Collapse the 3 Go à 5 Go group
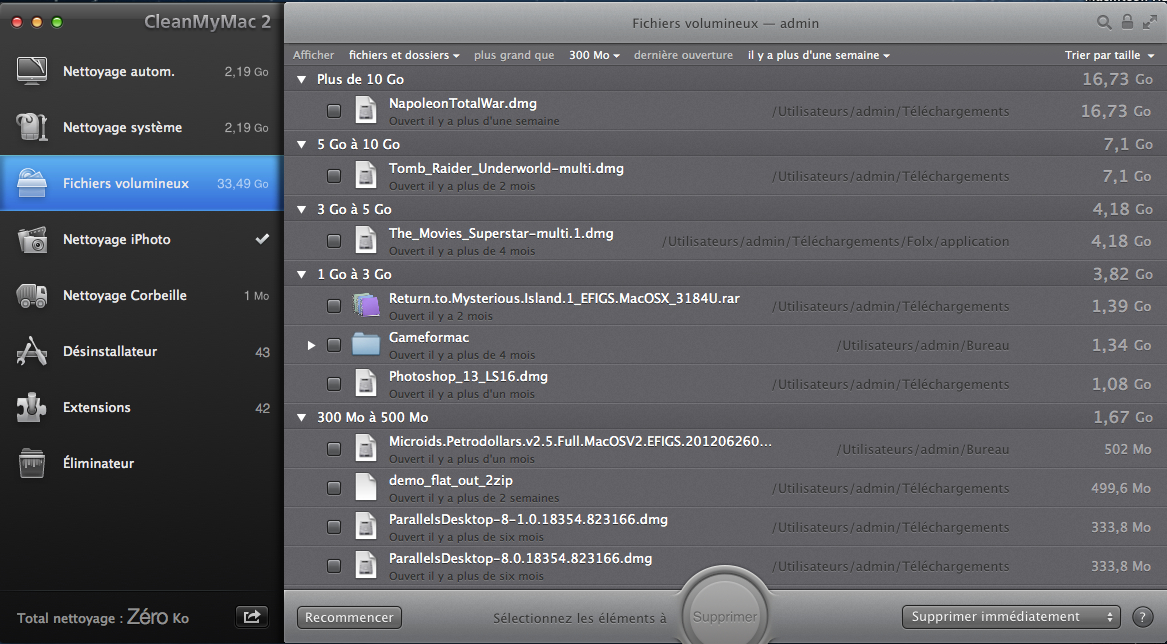The image size is (1167, 644). [x=301, y=209]
